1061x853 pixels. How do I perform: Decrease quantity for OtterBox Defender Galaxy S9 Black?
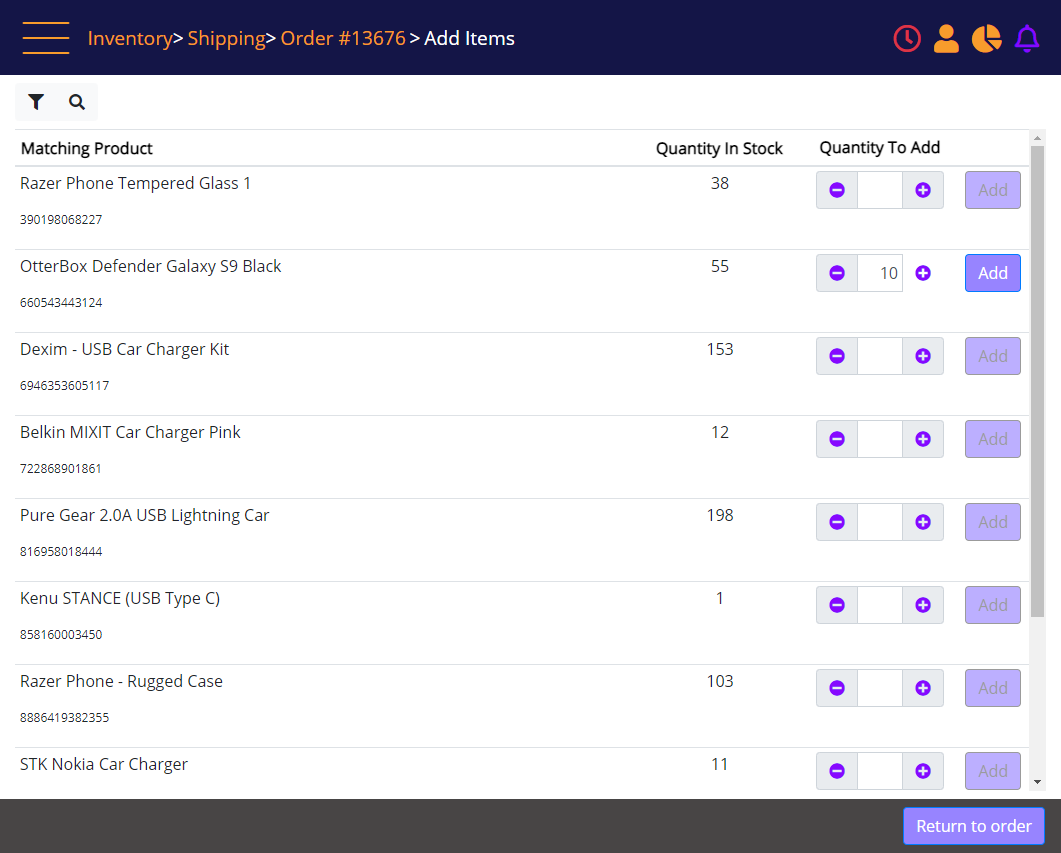point(837,273)
